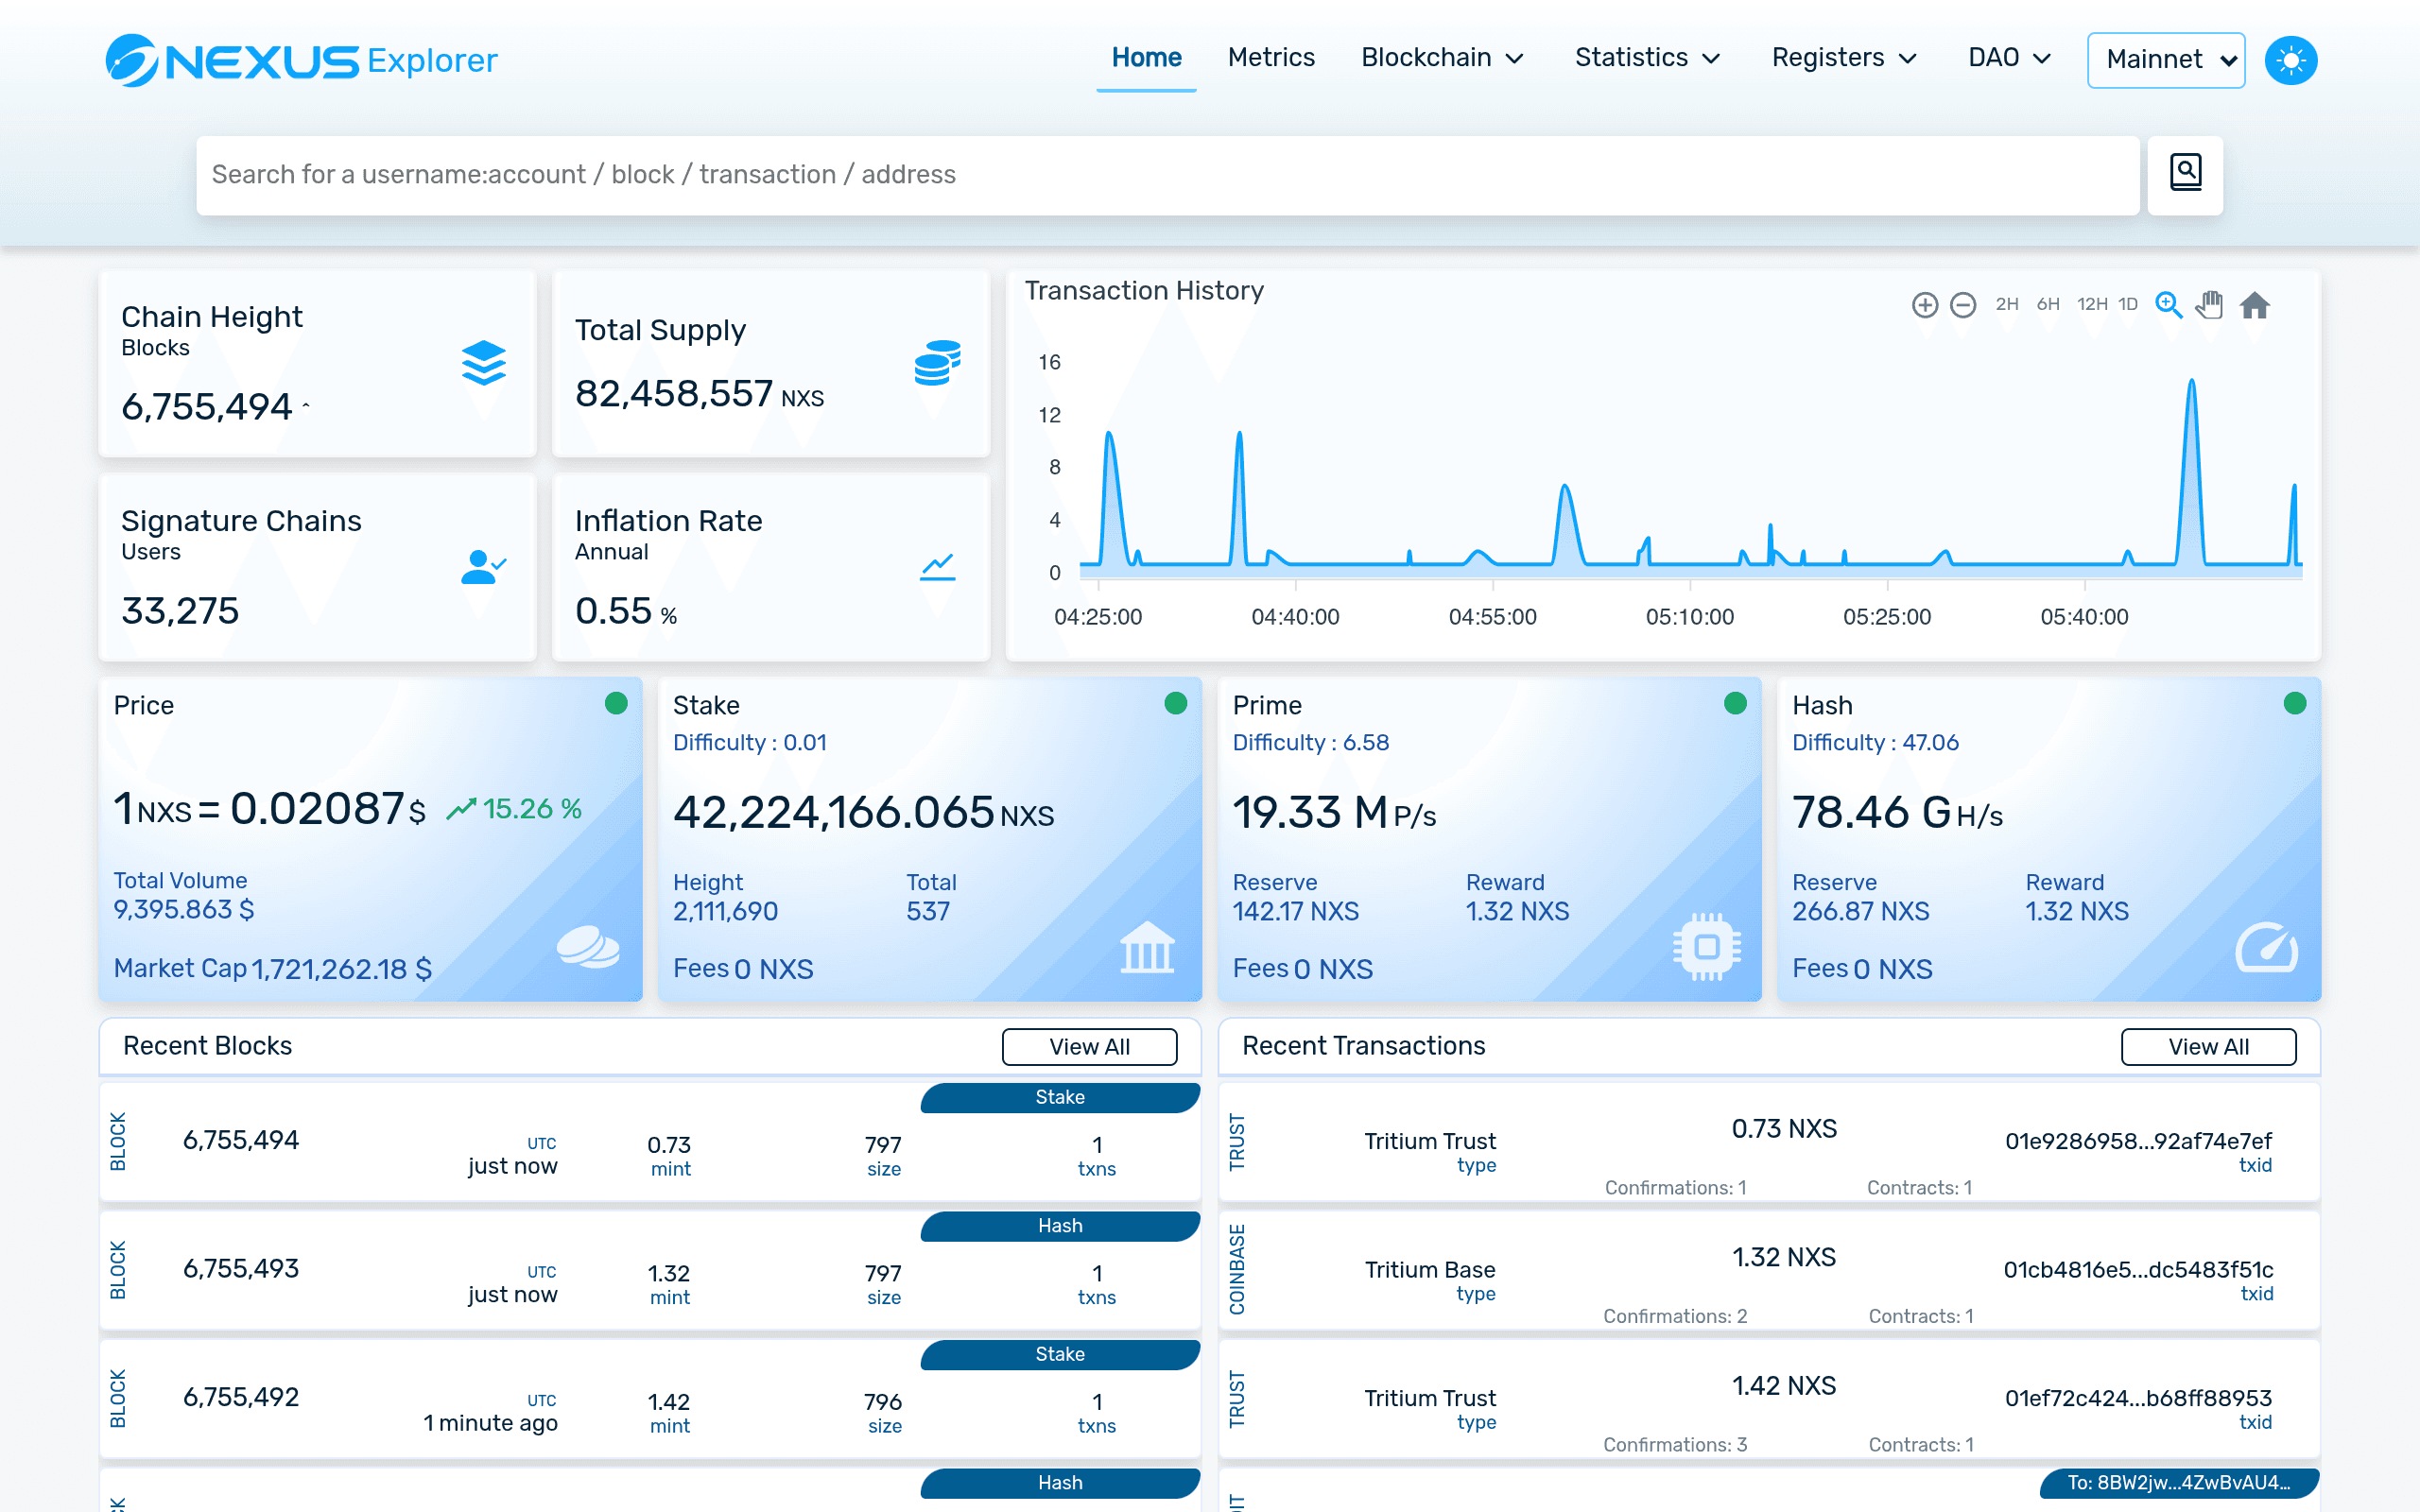The width and height of the screenshot is (2420, 1512).
Task: Click the Stake card bank icon
Action: (x=1147, y=947)
